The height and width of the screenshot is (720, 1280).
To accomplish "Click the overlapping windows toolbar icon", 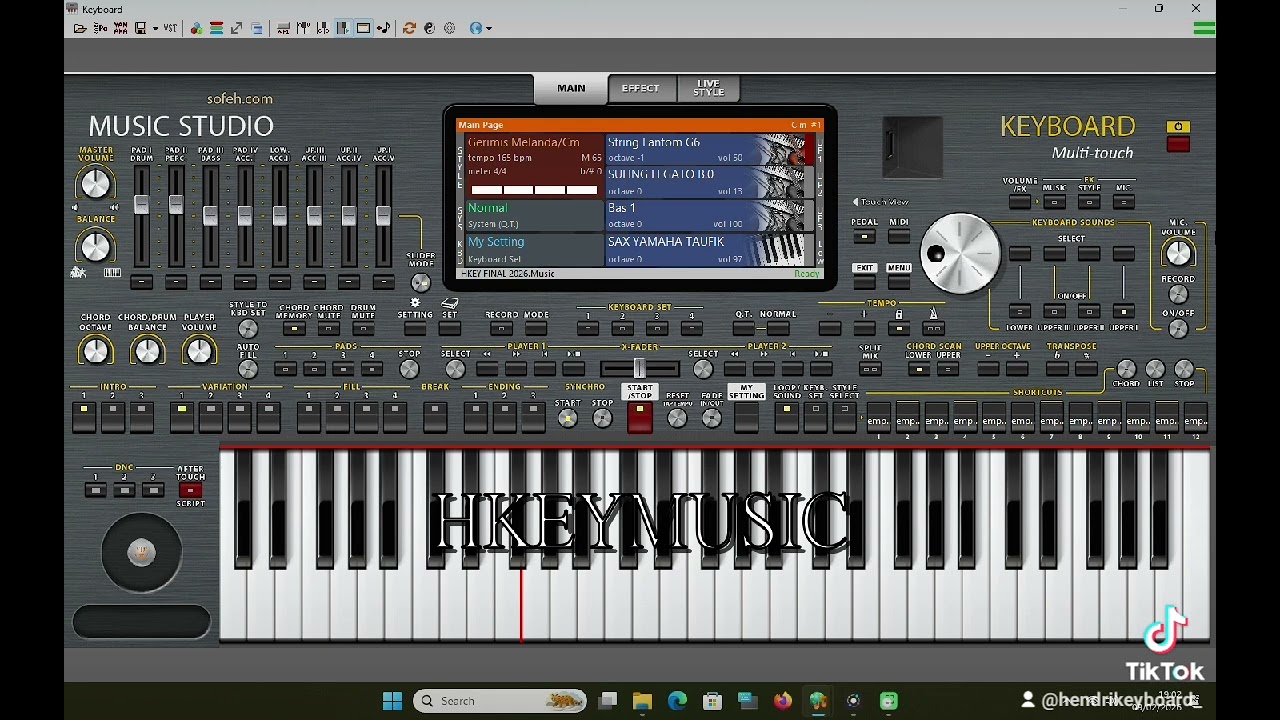I will (x=257, y=28).
